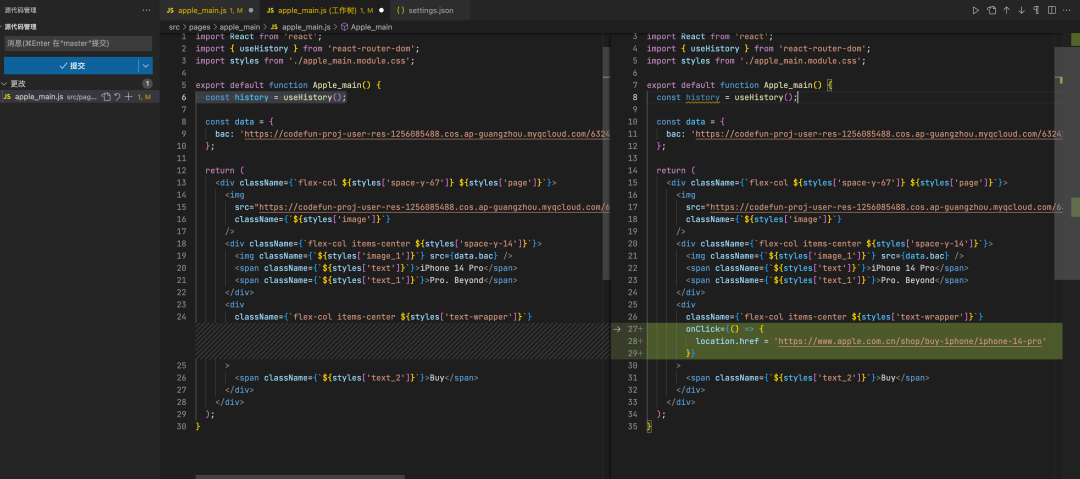Discard changes for apple_main.js
This screenshot has width=1080, height=479.
117,97
